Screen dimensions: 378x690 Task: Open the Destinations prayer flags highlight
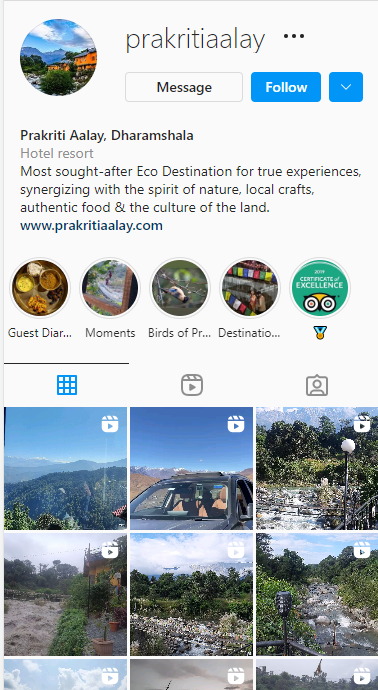(x=250, y=288)
